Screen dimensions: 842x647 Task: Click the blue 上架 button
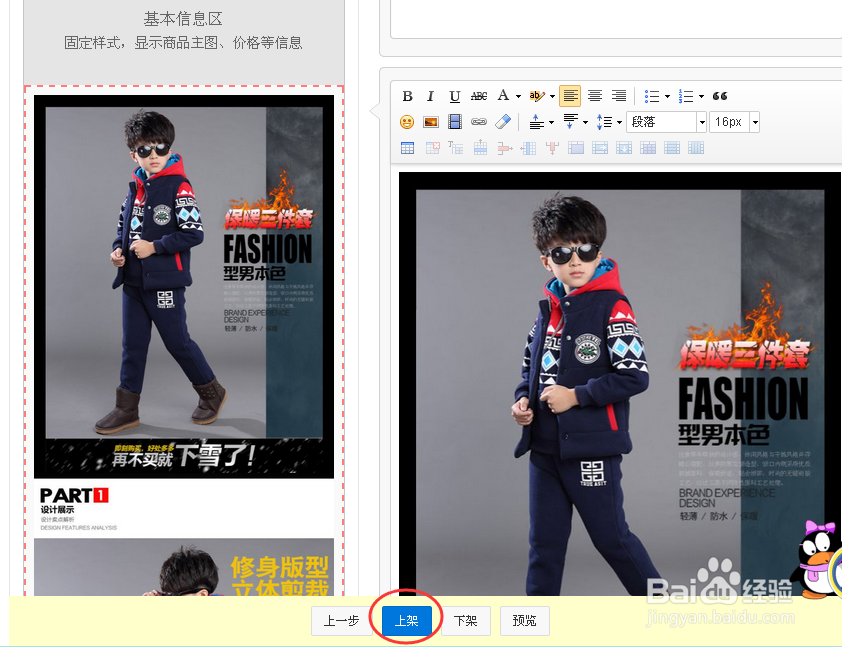pos(407,621)
